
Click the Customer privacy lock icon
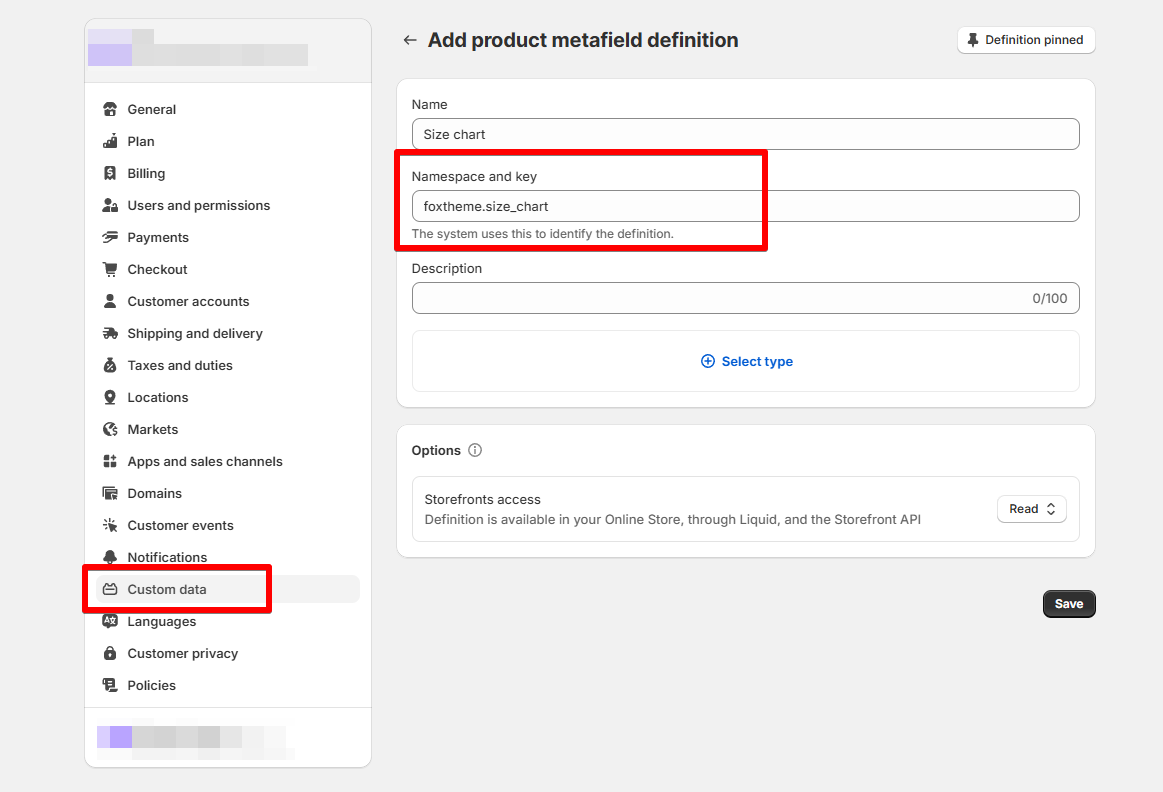[x=110, y=654]
